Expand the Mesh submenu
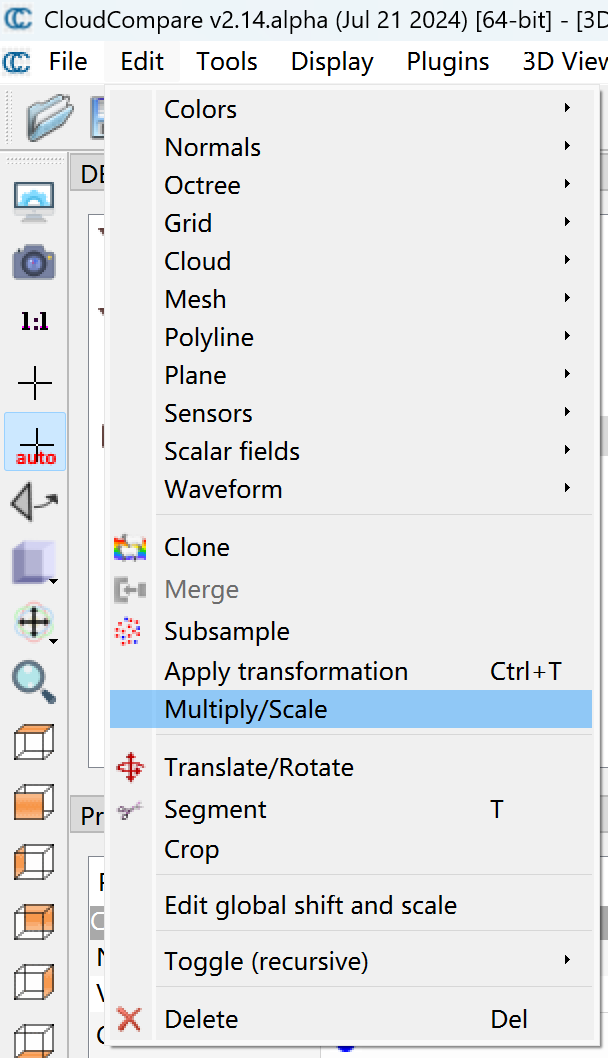608x1058 pixels. coord(351,299)
